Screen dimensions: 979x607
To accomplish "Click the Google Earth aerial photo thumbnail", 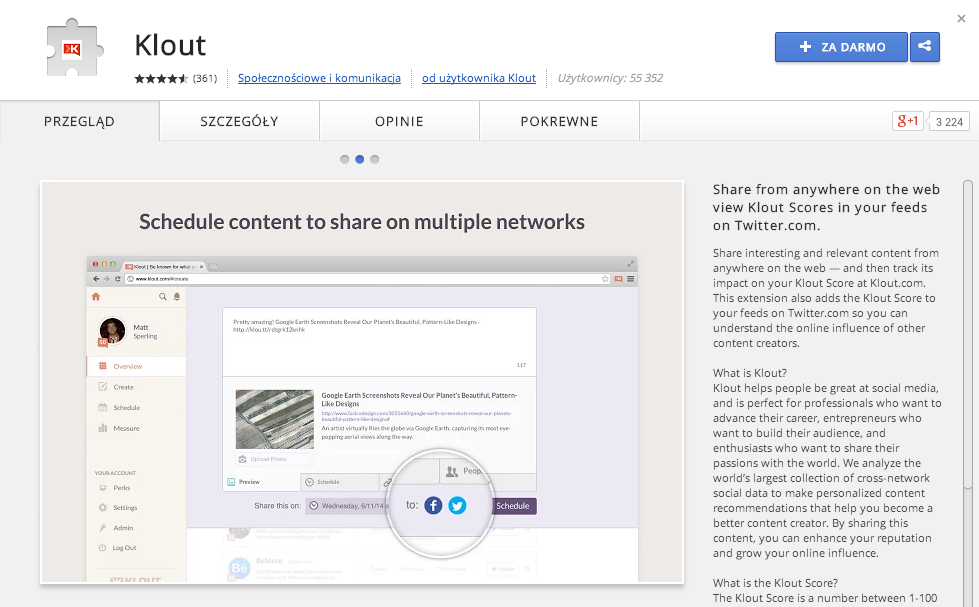I will coord(275,419).
